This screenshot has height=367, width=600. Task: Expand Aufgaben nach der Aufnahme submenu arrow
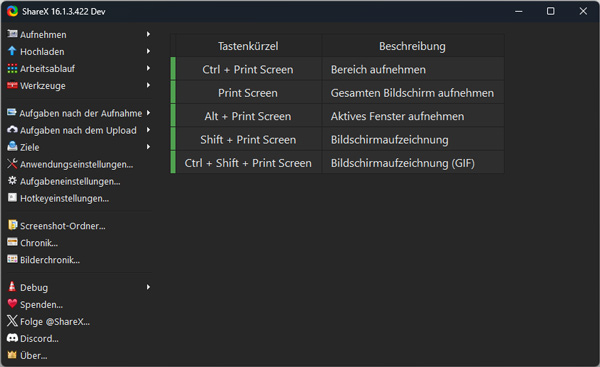coord(148,113)
